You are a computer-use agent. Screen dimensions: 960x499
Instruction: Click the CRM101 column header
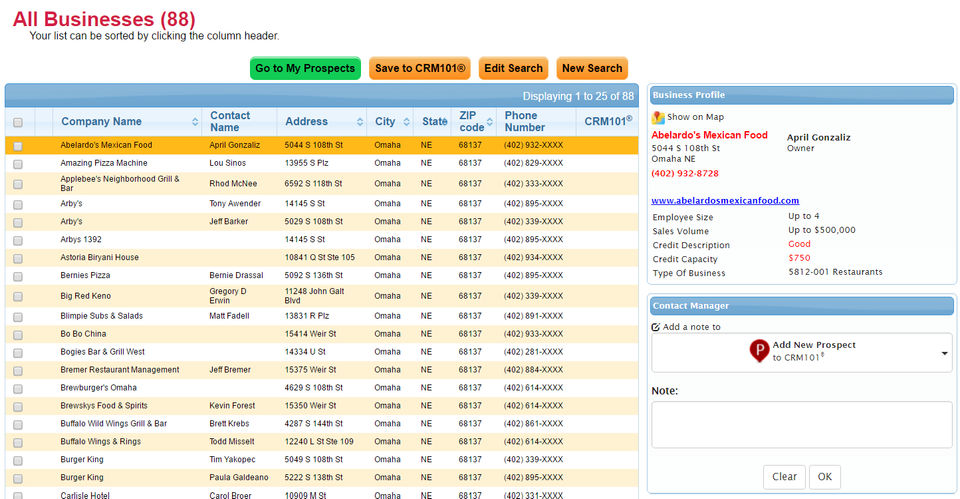(608, 121)
